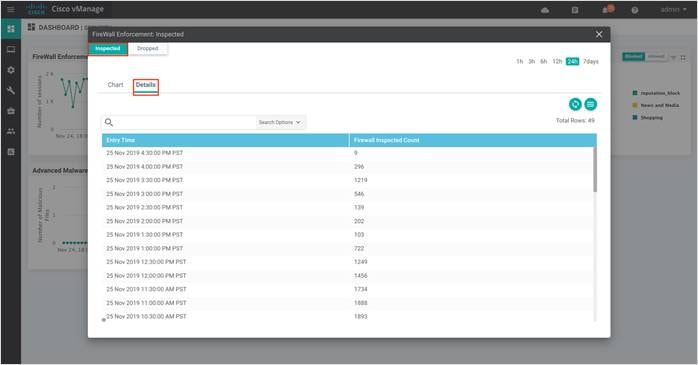Set time range to 12h
The image size is (698, 365).
[557, 61]
